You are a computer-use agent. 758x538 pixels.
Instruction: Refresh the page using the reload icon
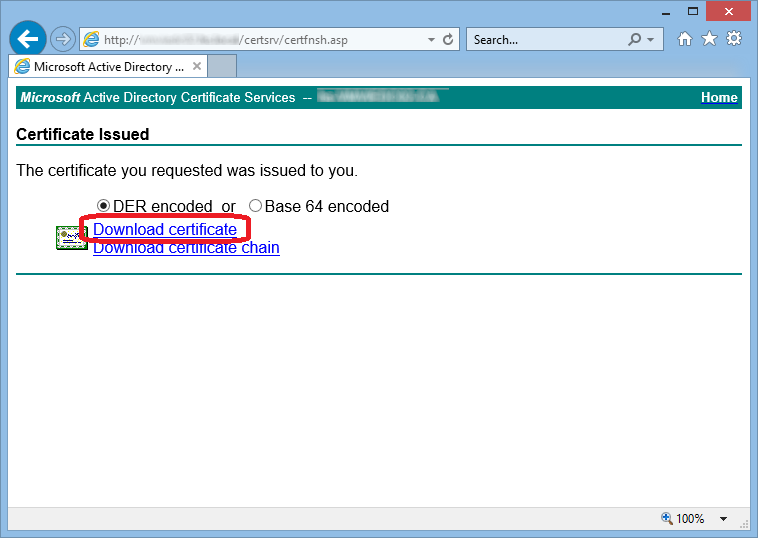pos(448,40)
